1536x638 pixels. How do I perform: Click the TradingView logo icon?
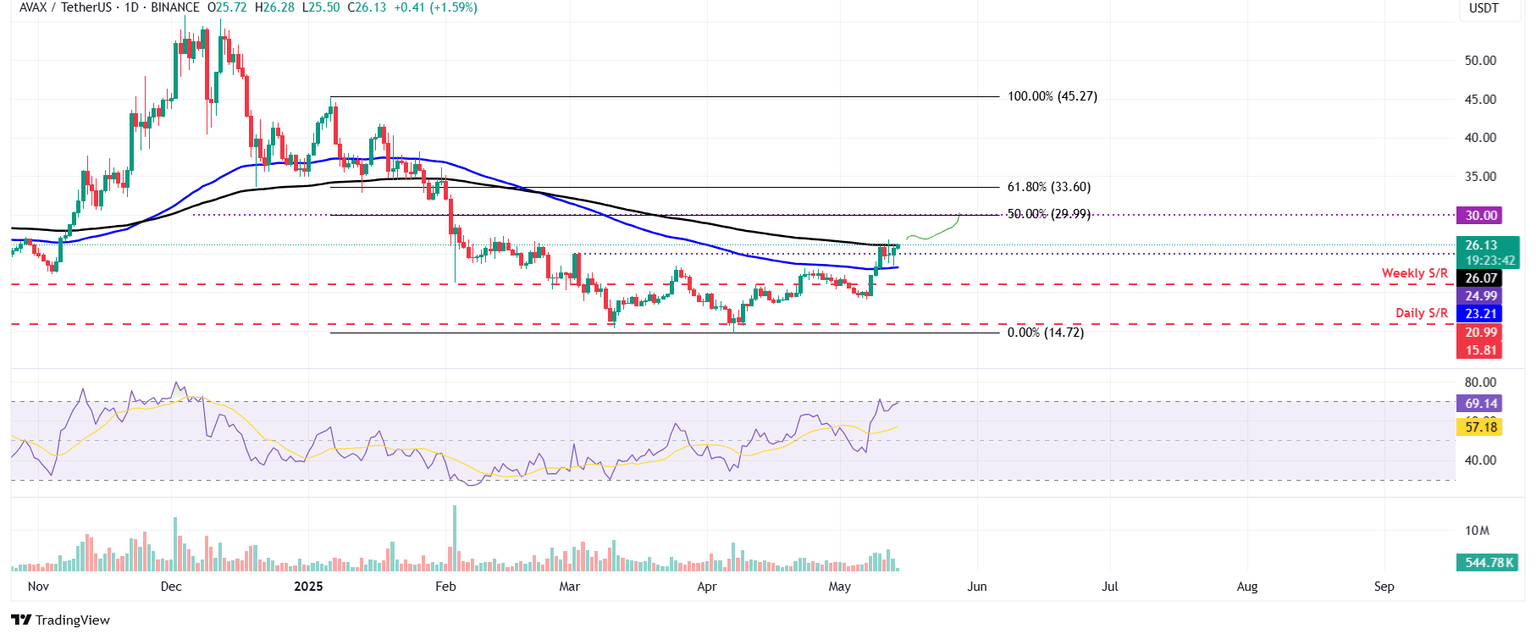point(21,620)
